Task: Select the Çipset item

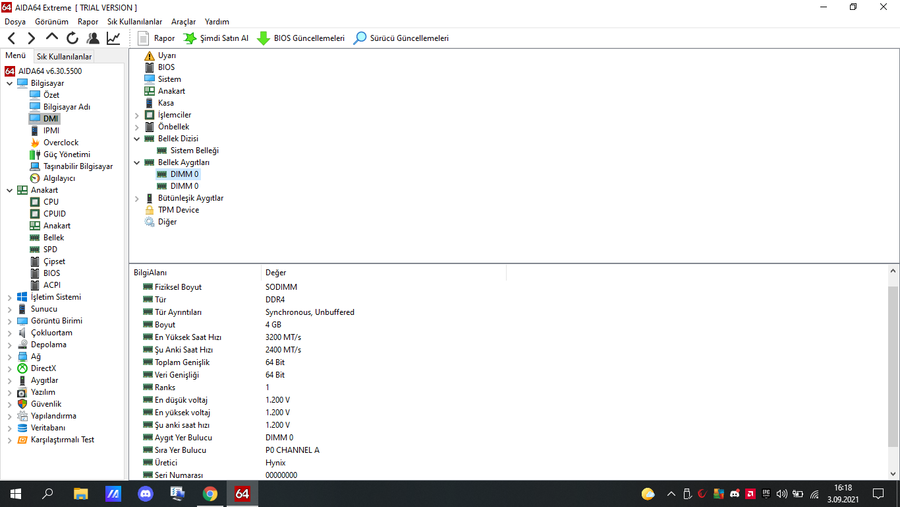Action: point(48,261)
